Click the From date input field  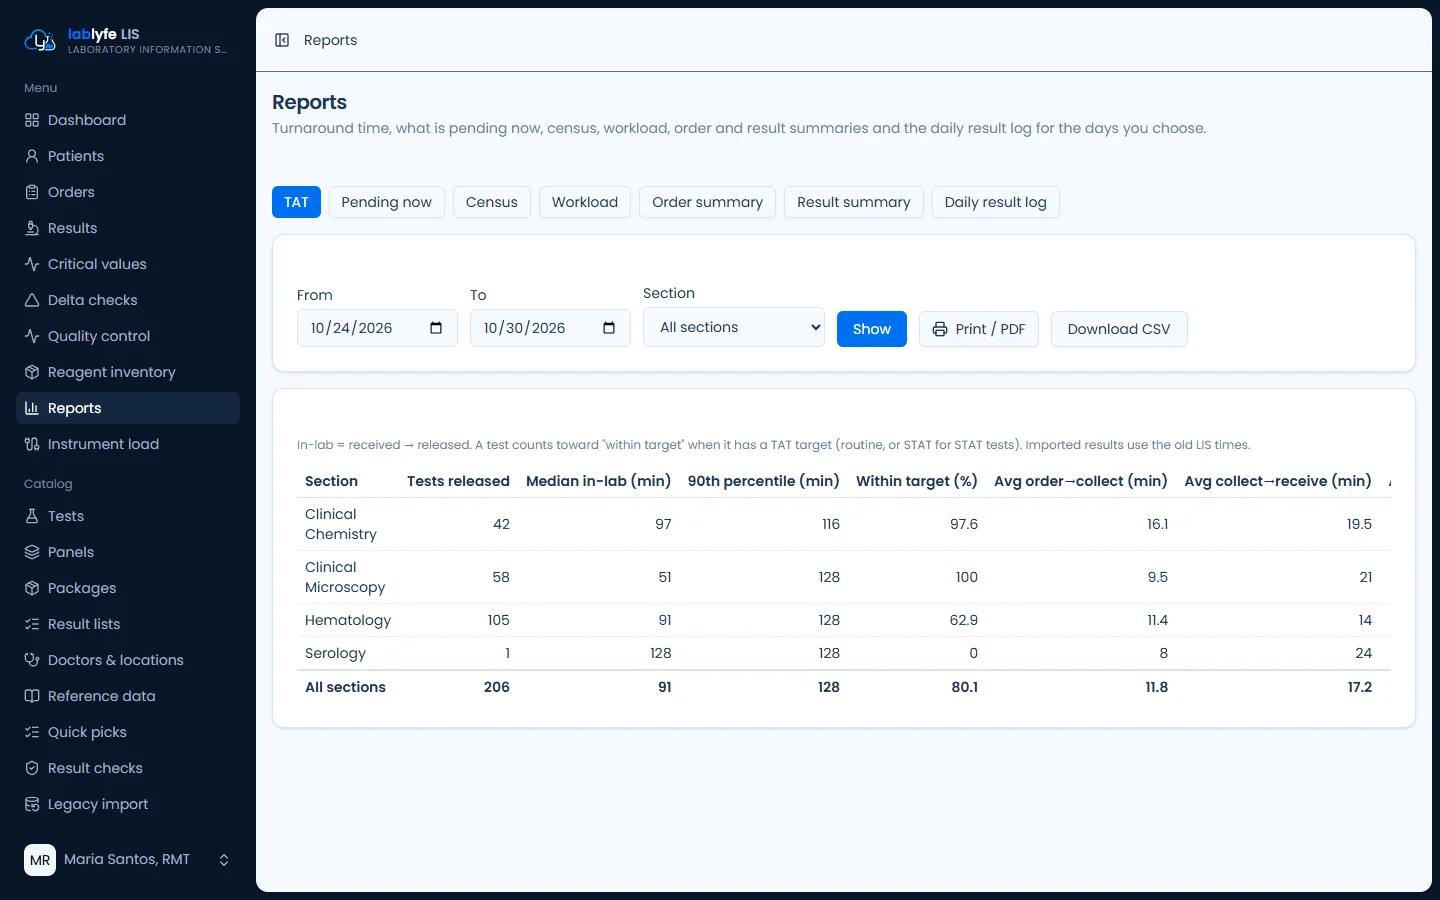(377, 328)
